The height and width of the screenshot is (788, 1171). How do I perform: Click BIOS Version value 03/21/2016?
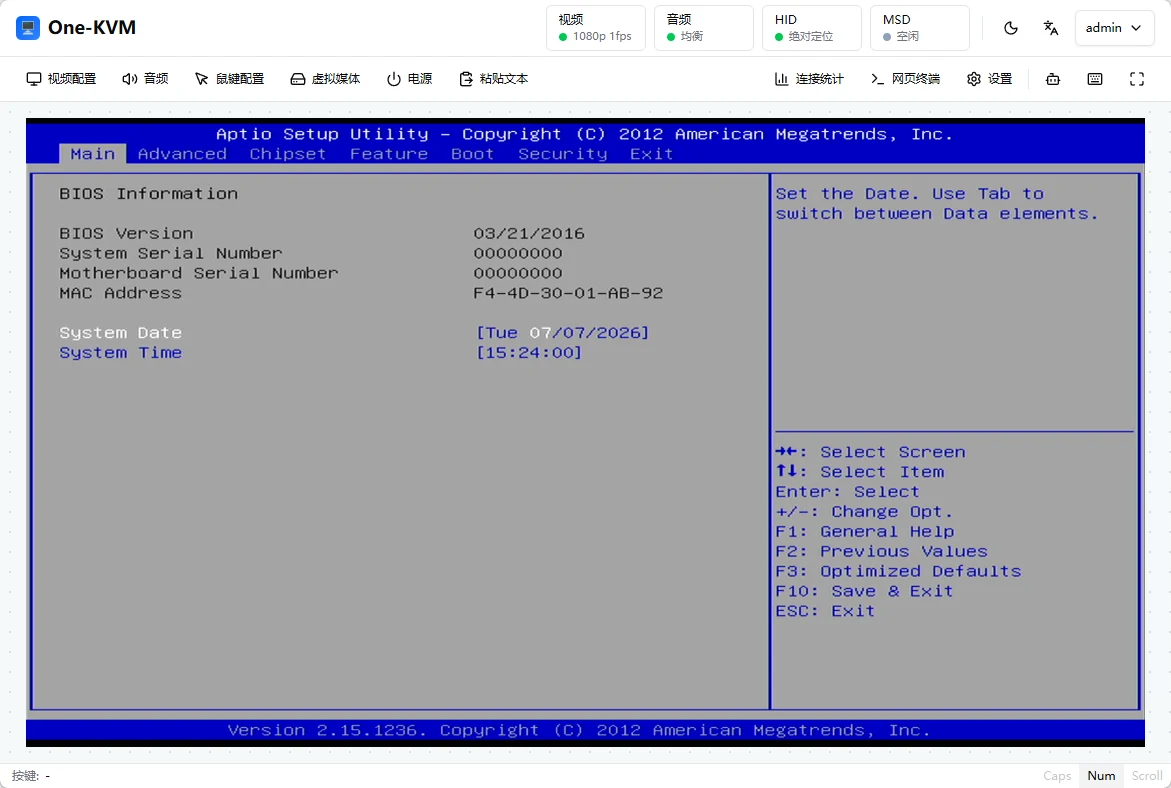click(x=529, y=234)
